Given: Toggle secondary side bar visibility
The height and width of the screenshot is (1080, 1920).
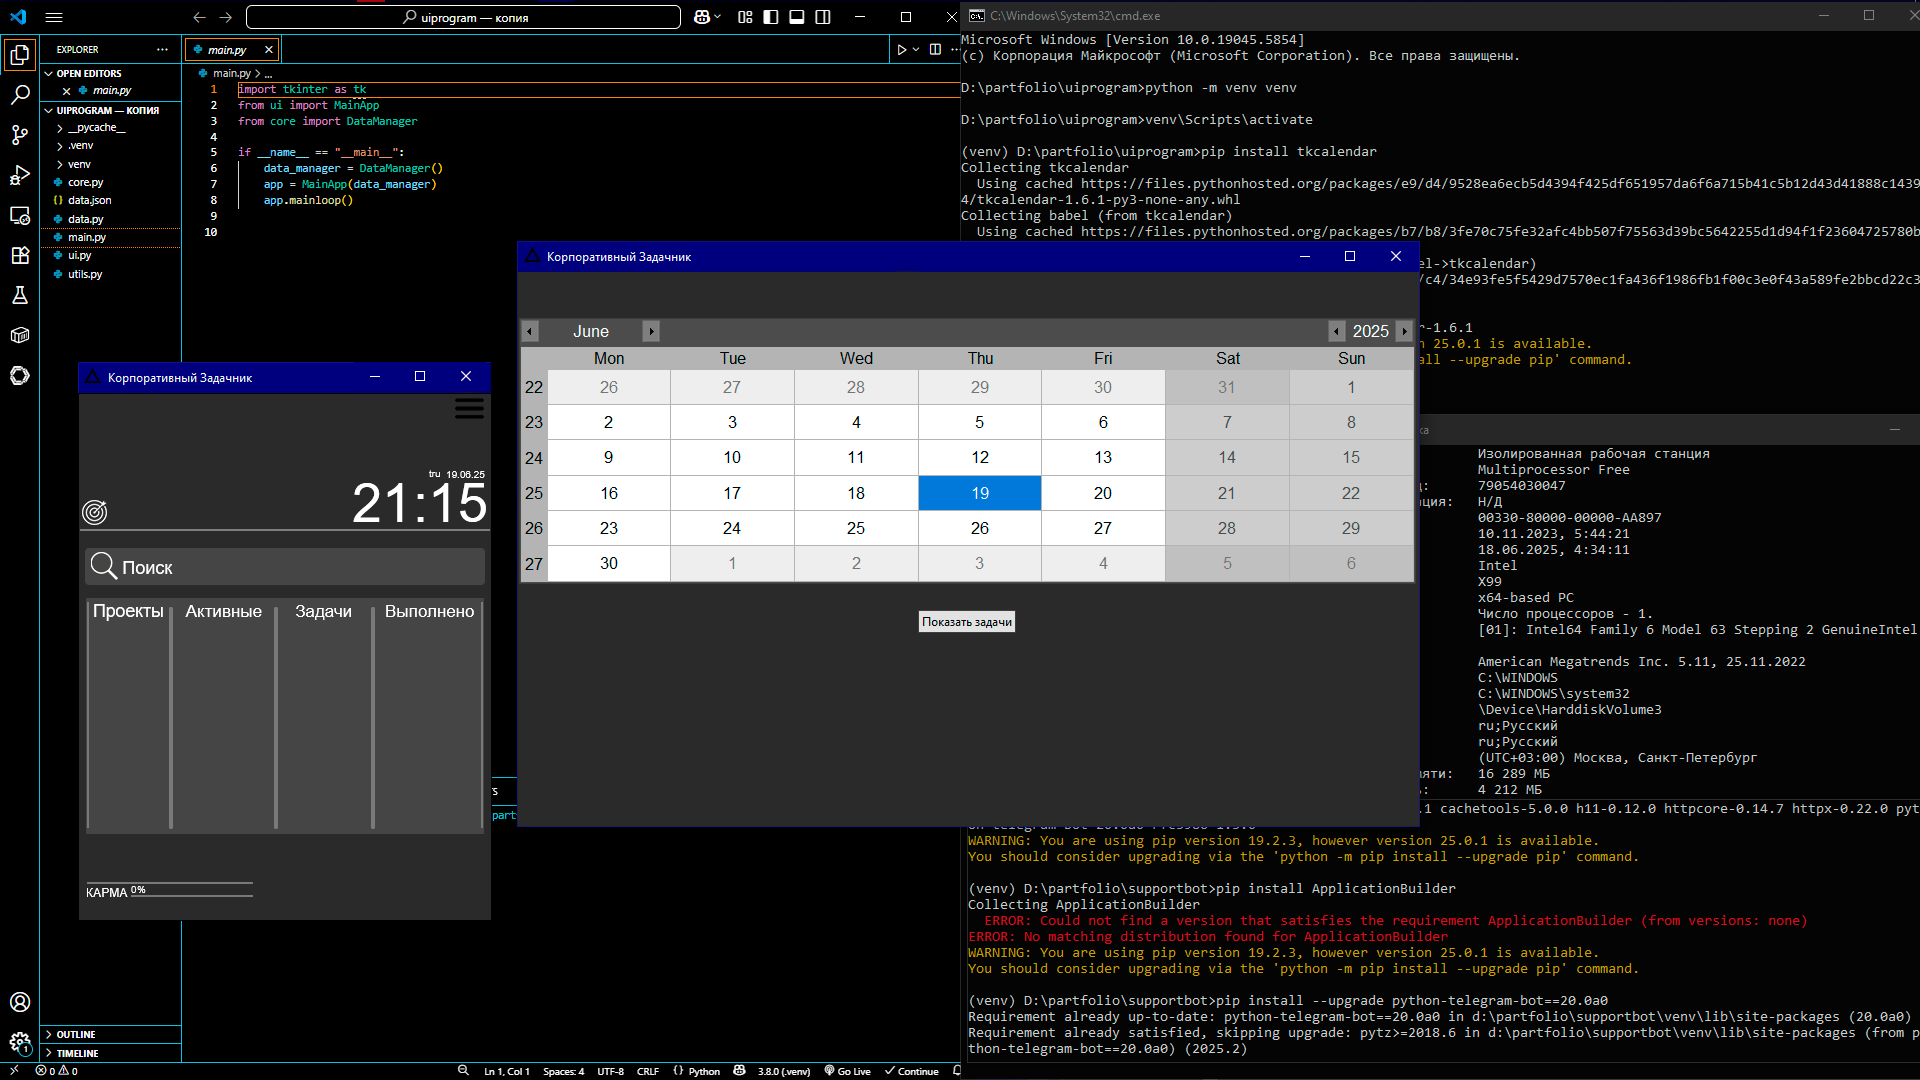Looking at the screenshot, I should [x=823, y=17].
